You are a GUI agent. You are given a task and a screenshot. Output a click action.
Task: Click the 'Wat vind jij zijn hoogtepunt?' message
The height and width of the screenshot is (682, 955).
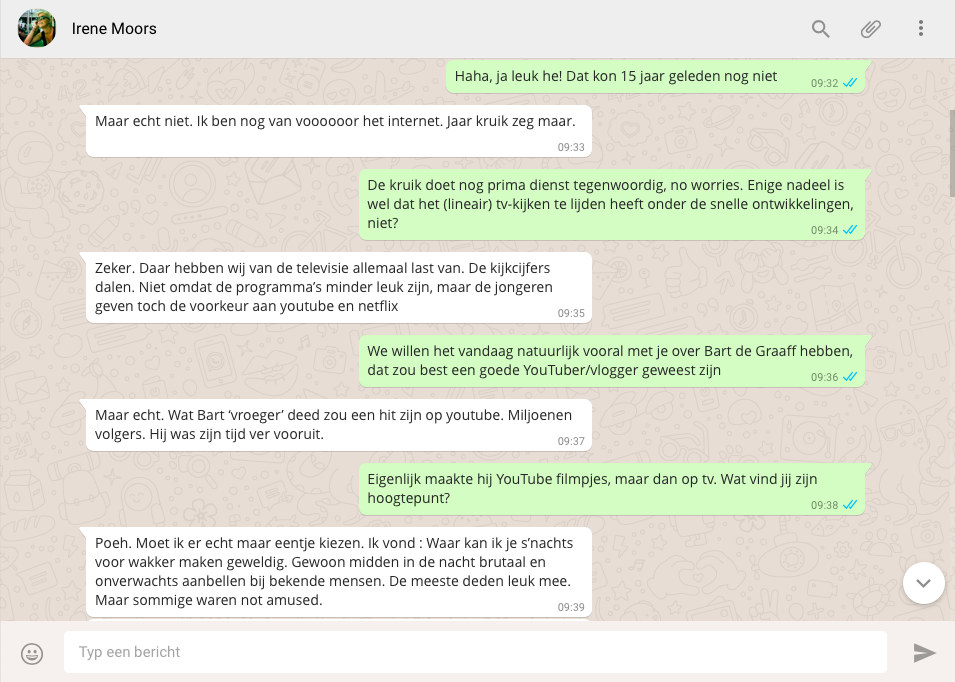(x=612, y=488)
